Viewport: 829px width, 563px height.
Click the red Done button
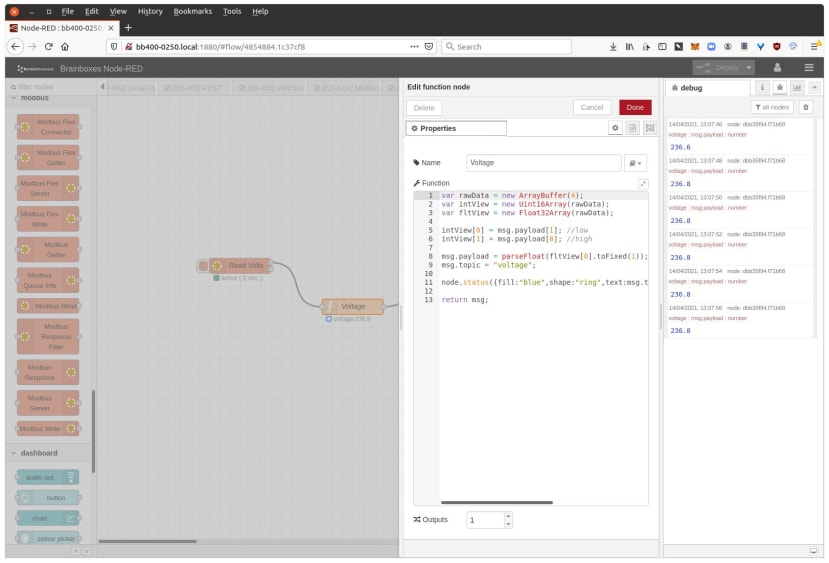(635, 107)
